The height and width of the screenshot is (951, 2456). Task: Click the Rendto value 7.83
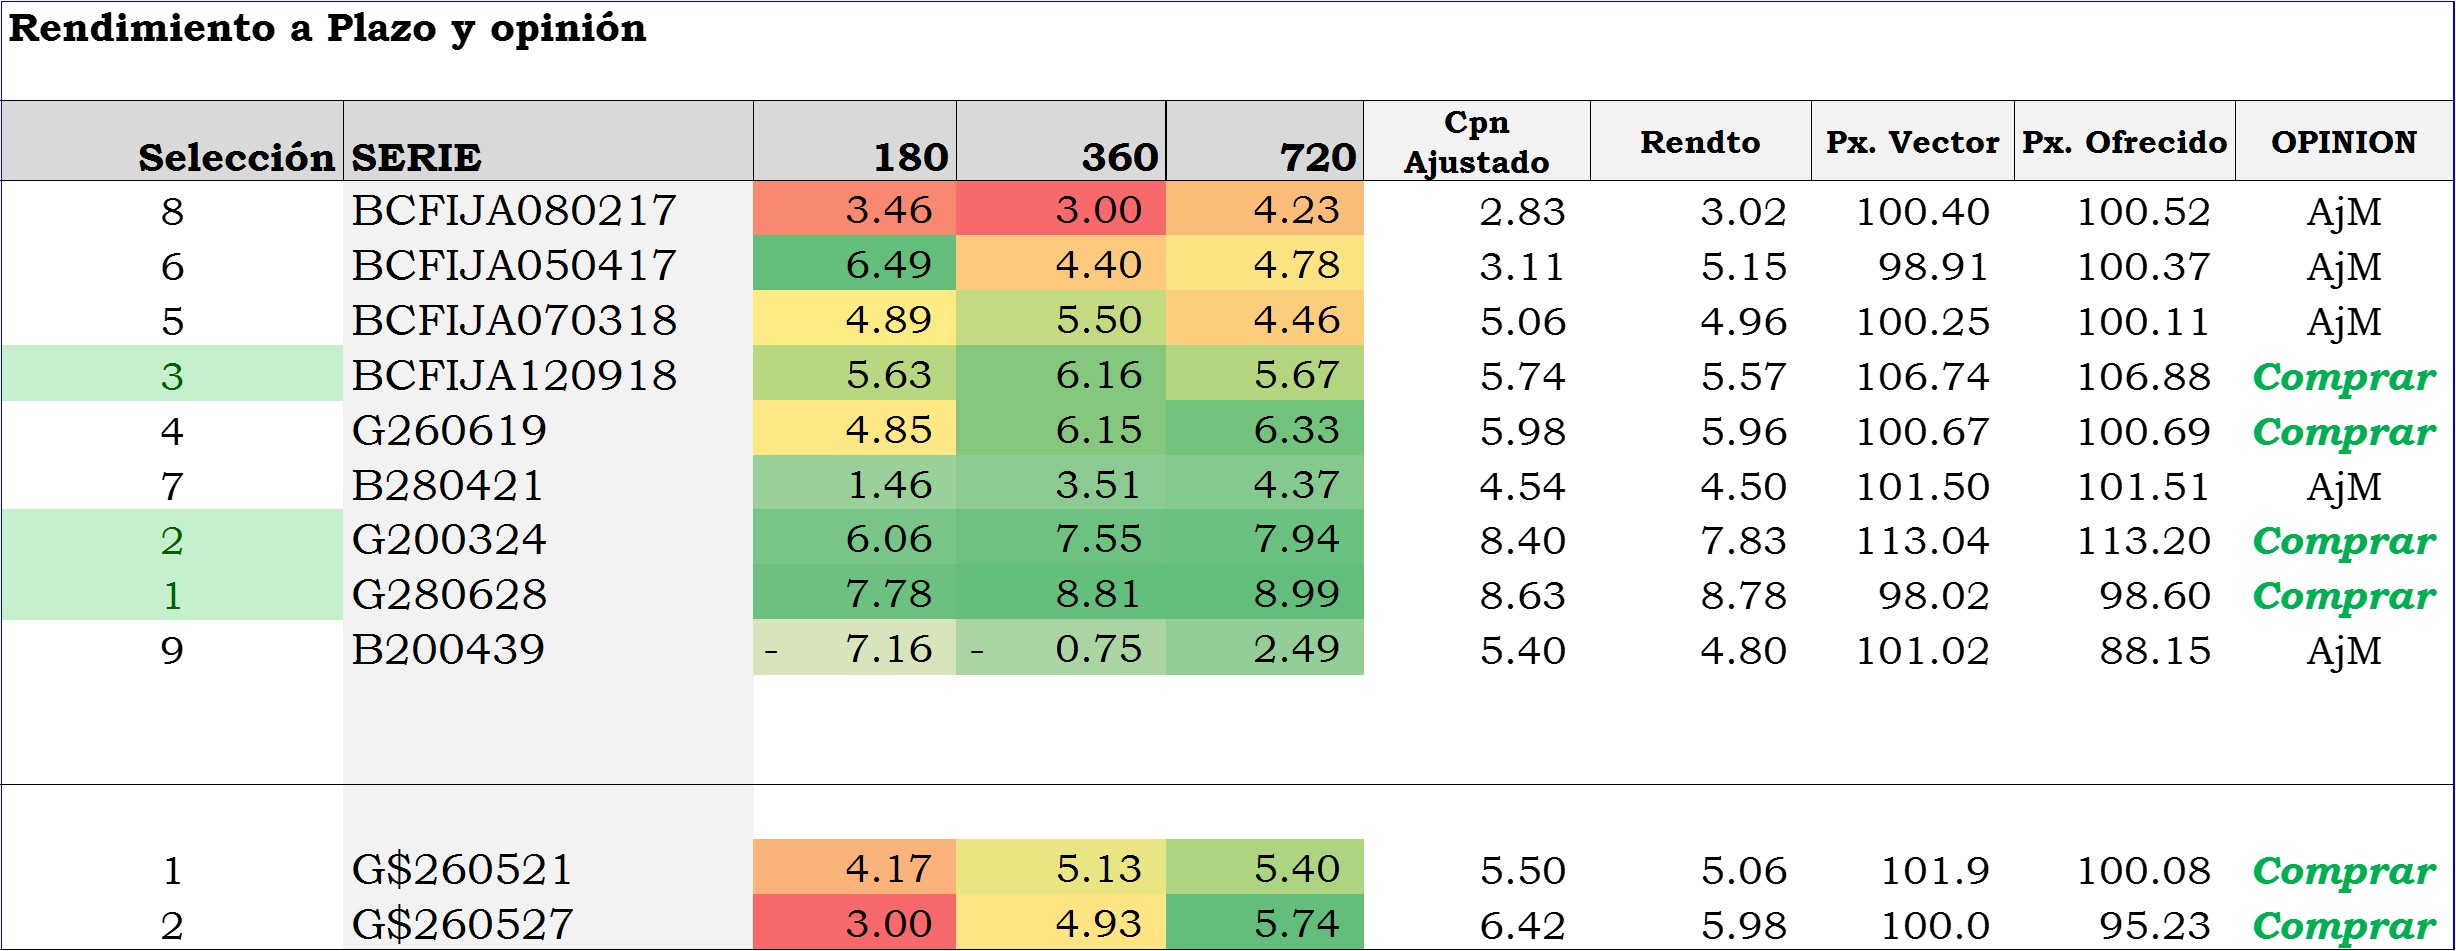pos(1743,540)
